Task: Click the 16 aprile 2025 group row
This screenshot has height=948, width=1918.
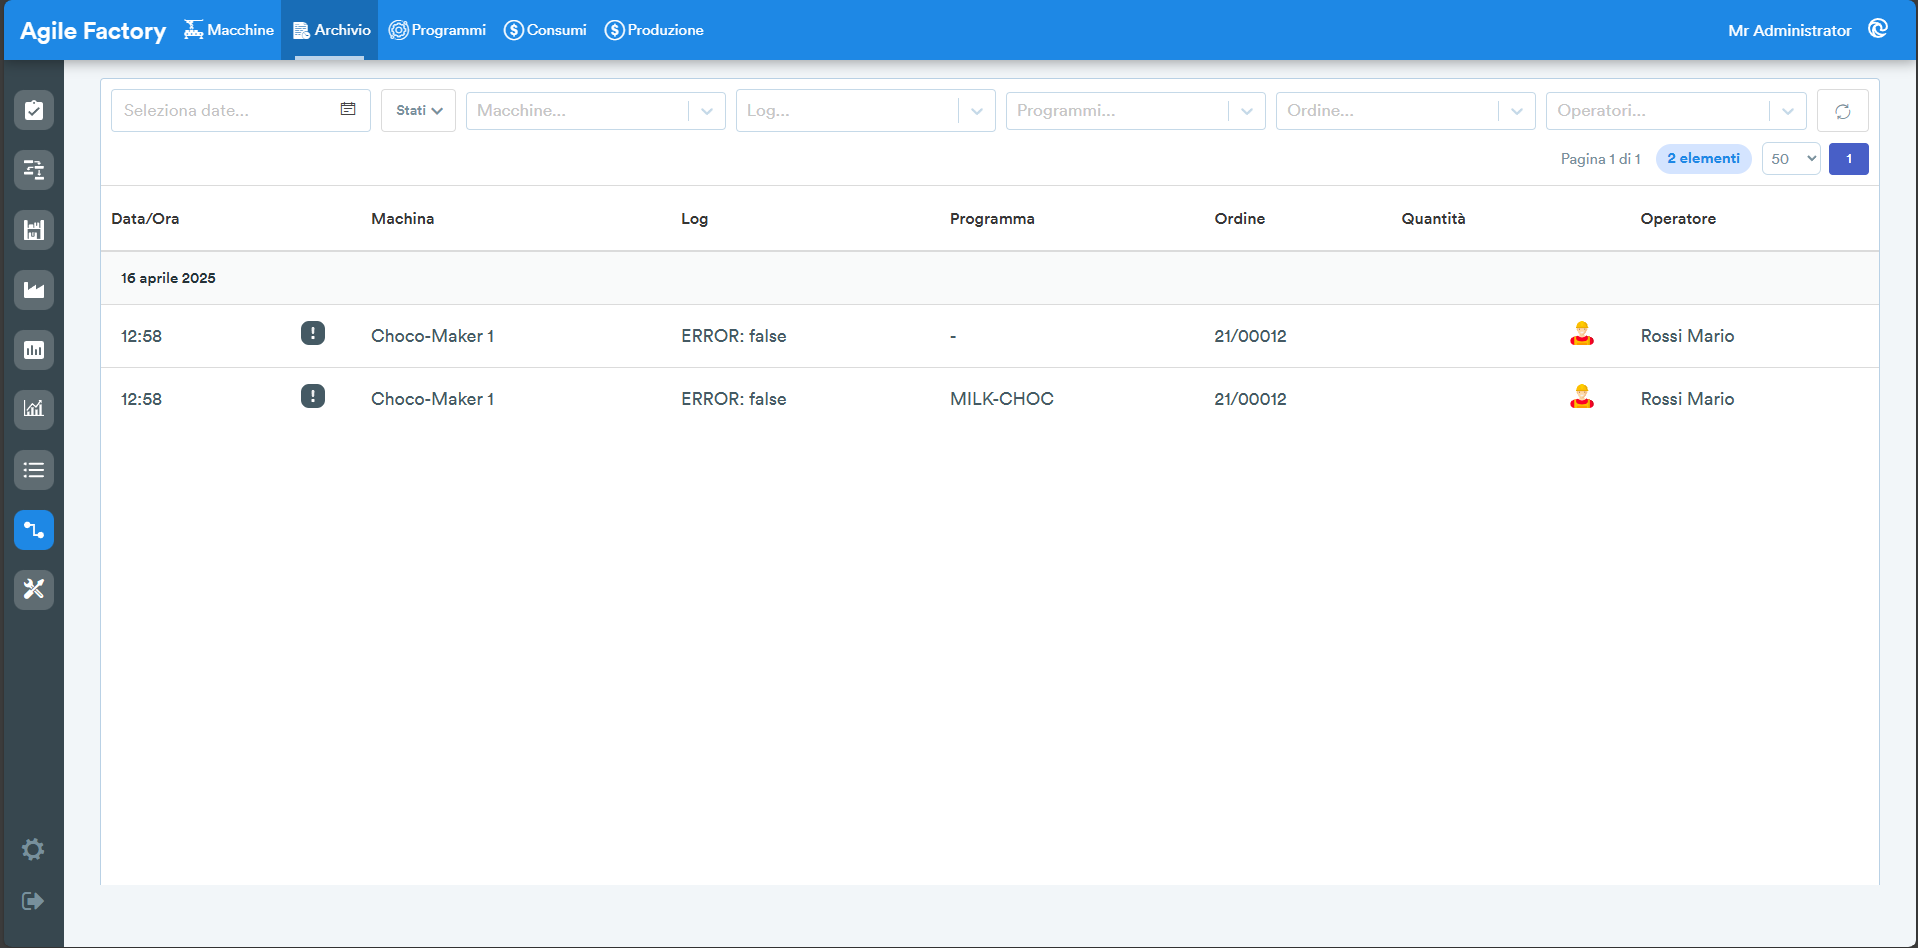Action: pyautogui.click(x=990, y=278)
